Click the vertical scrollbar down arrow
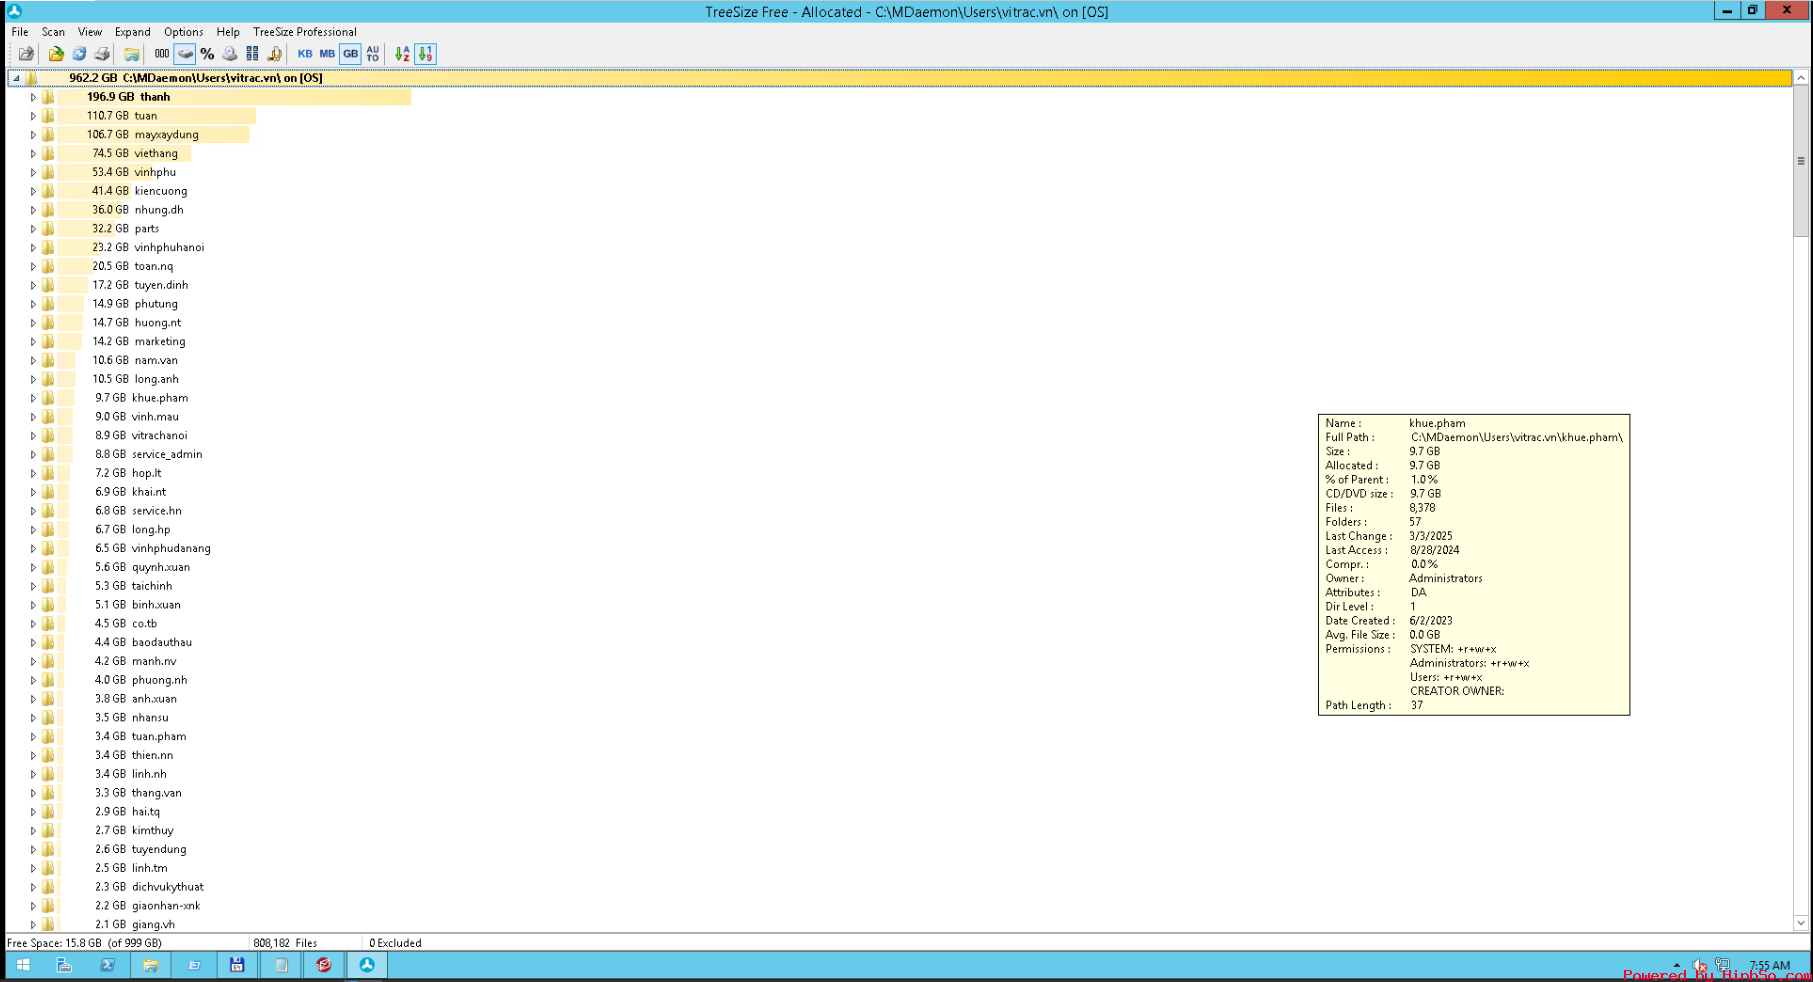 1801,923
